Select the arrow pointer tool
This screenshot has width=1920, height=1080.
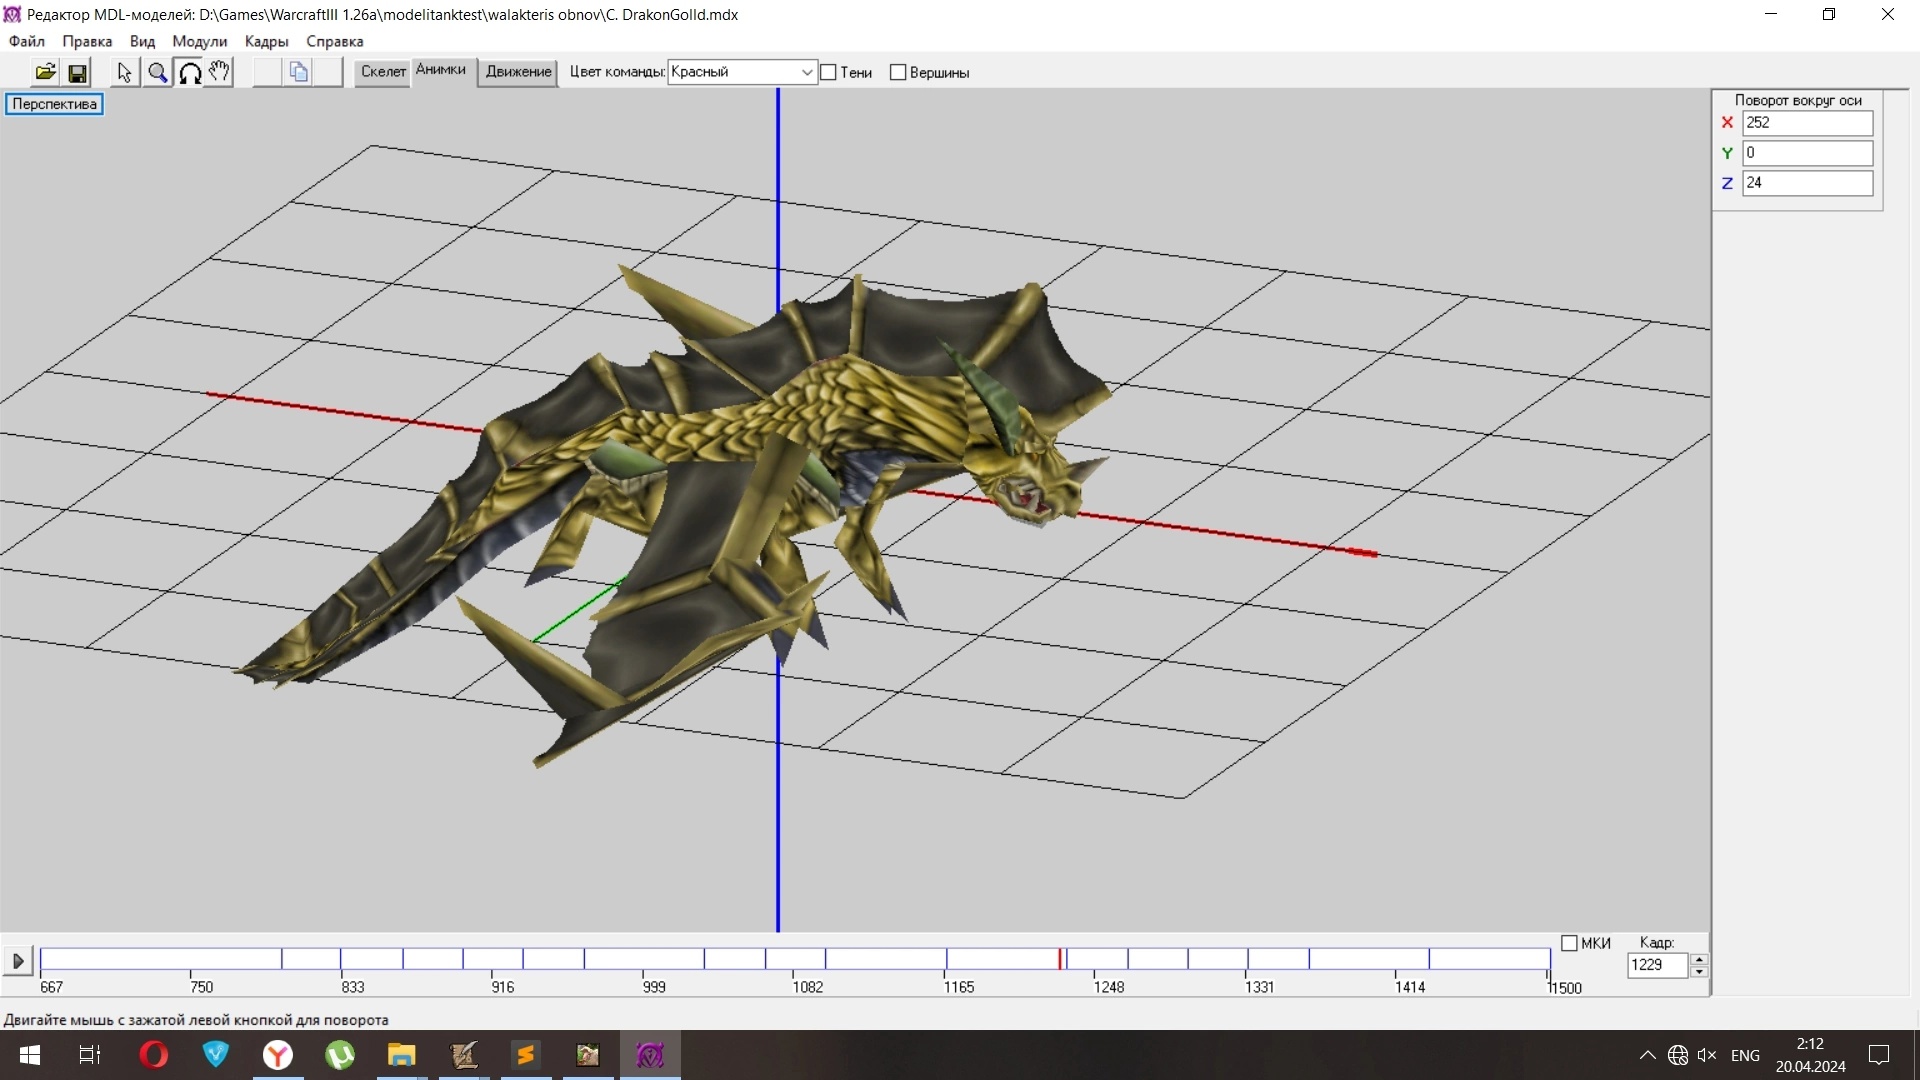pos(124,72)
